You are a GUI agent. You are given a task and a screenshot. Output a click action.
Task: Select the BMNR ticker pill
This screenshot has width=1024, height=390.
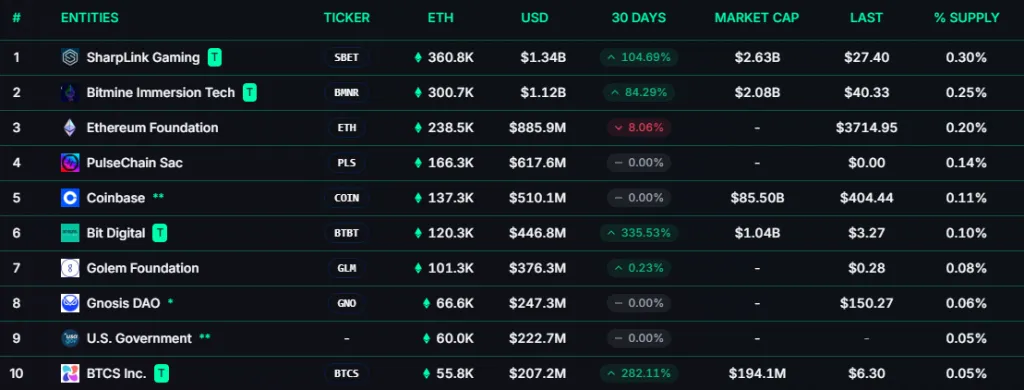point(346,93)
